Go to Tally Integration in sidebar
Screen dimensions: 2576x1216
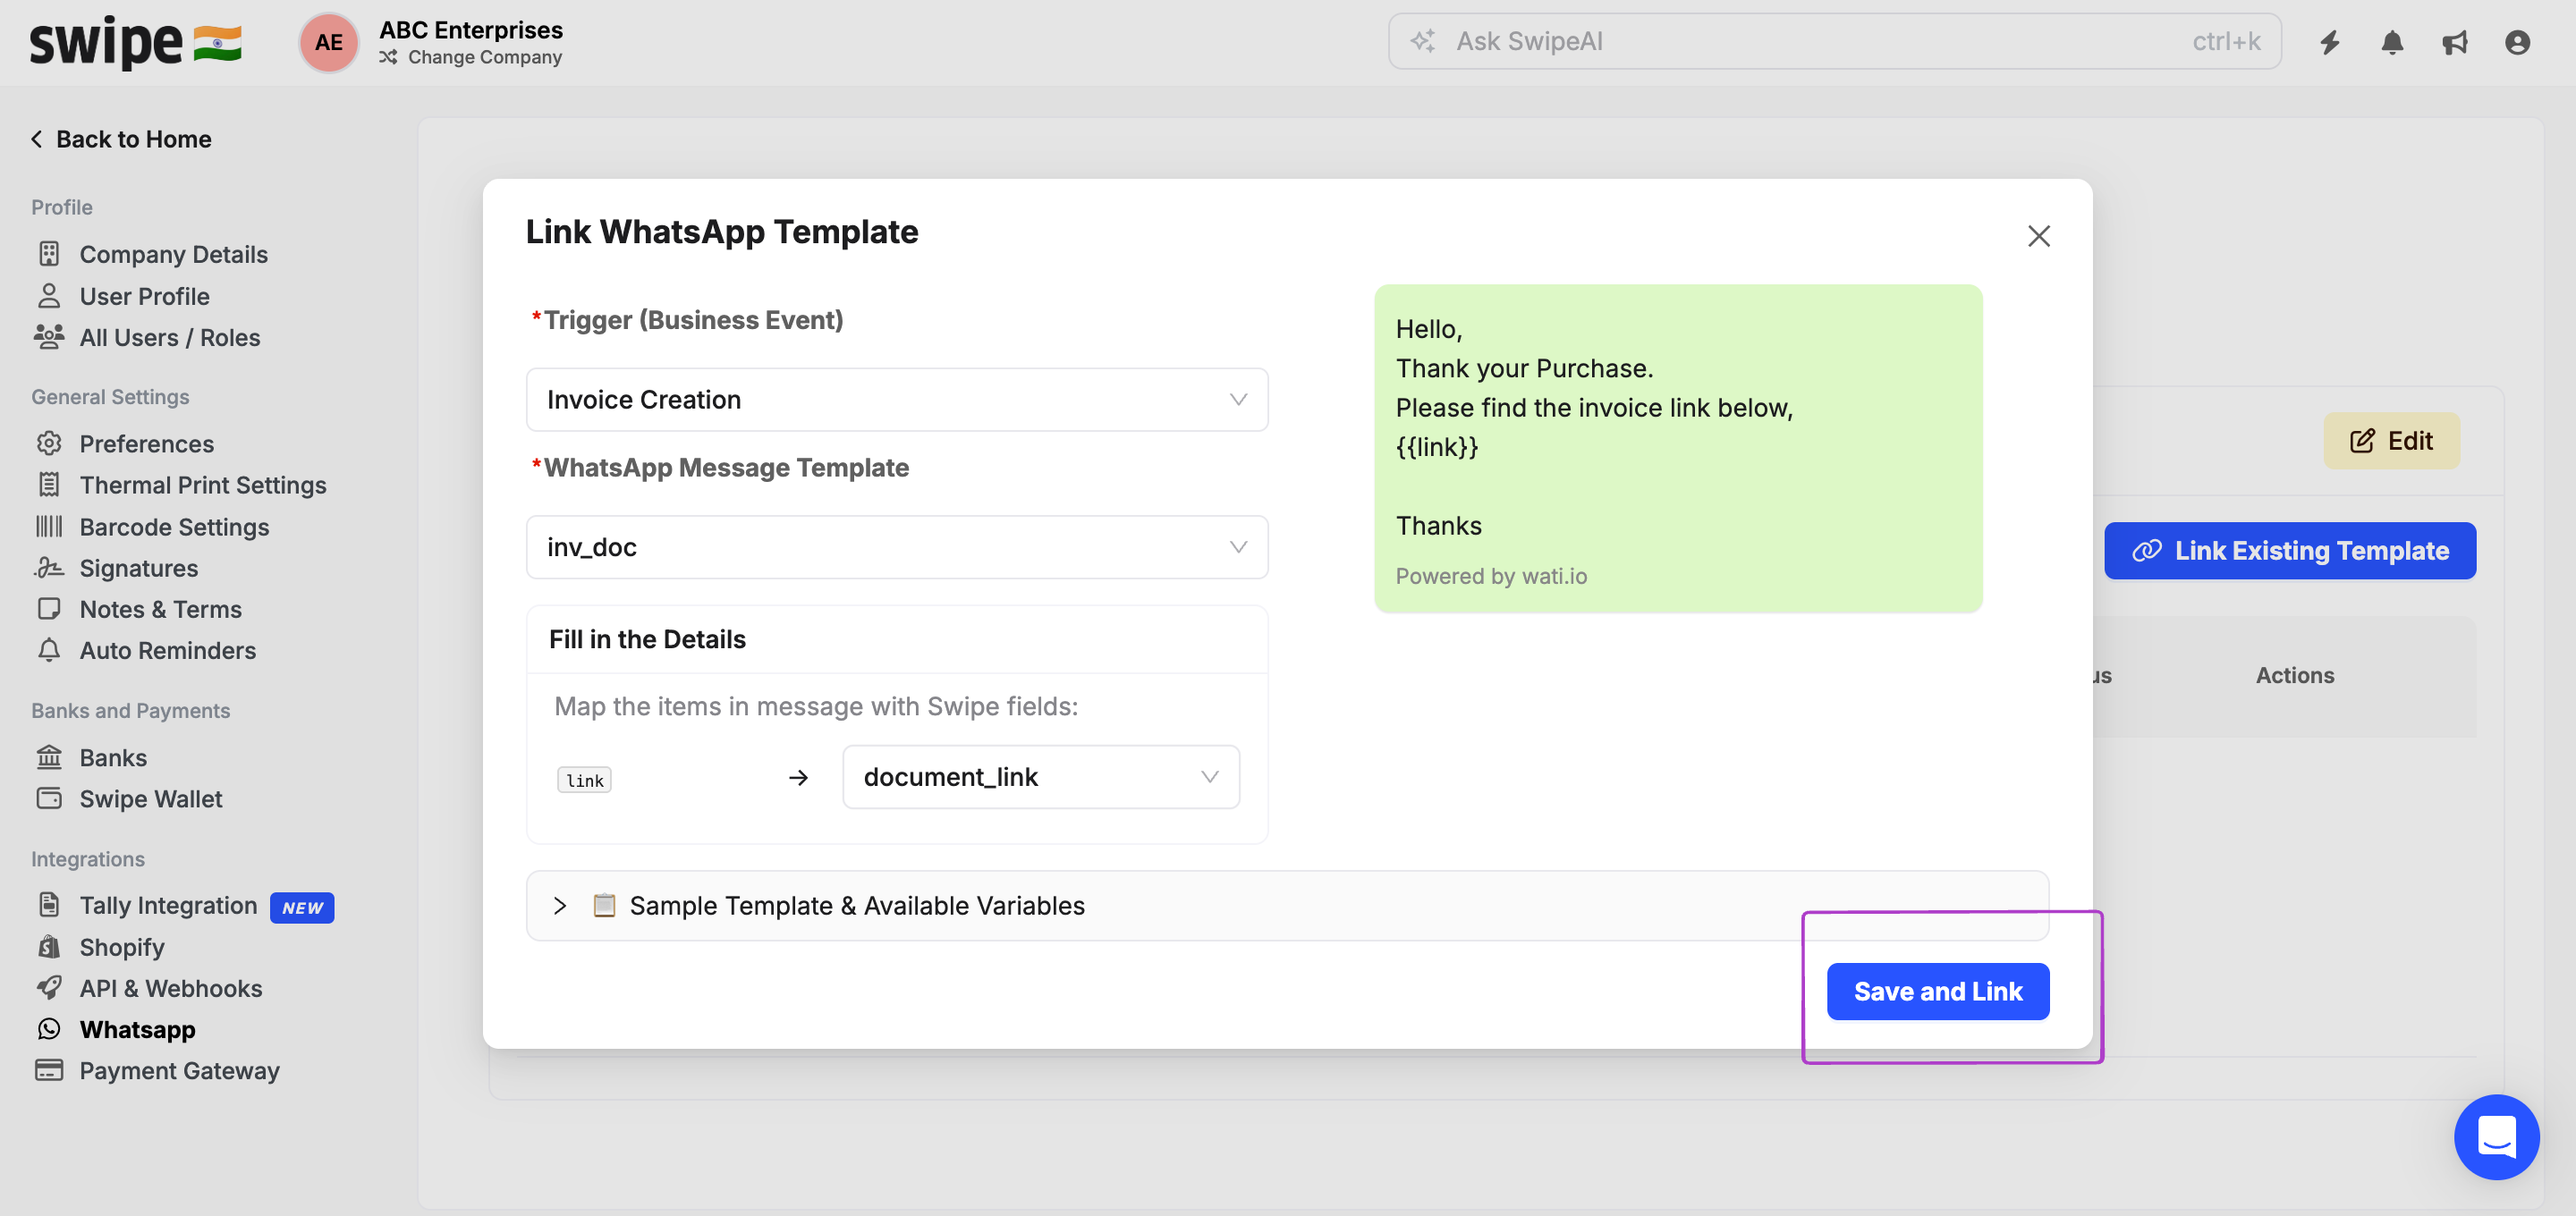click(x=168, y=906)
